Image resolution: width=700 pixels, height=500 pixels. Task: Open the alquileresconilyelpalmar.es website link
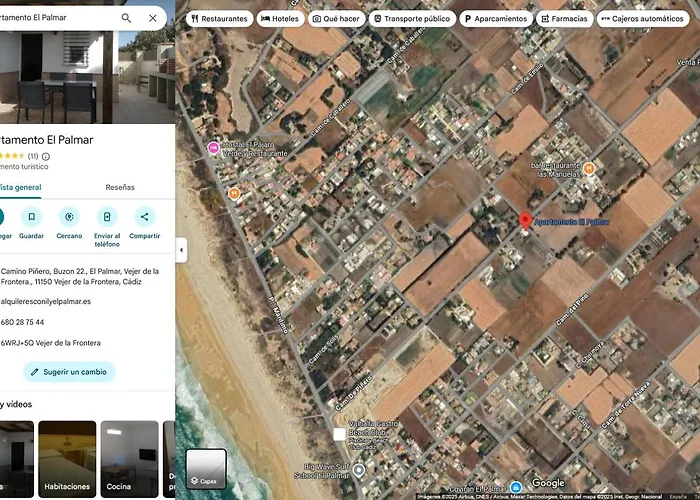[x=46, y=301]
